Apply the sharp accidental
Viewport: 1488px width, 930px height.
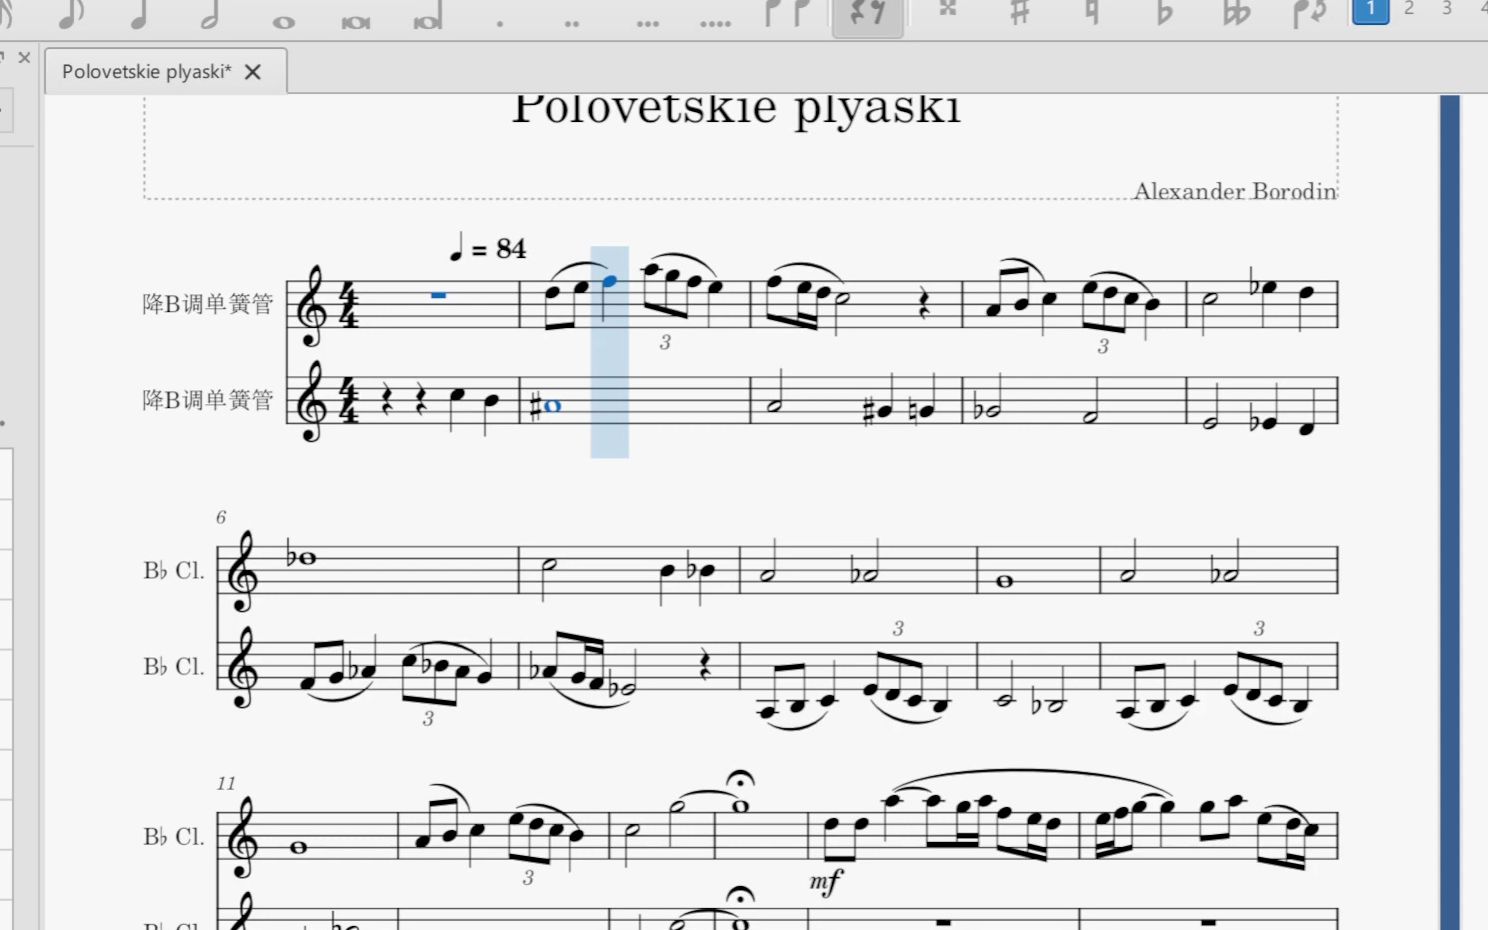point(1019,11)
